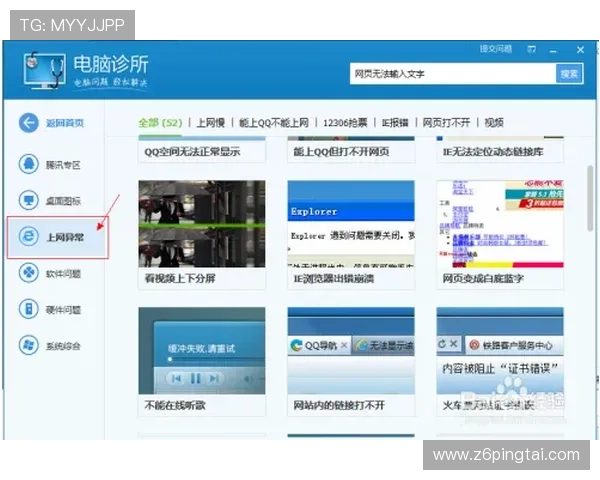
Task: Click the IE浏览器出错崩溃 caption text
Action: pyautogui.click(x=334, y=278)
